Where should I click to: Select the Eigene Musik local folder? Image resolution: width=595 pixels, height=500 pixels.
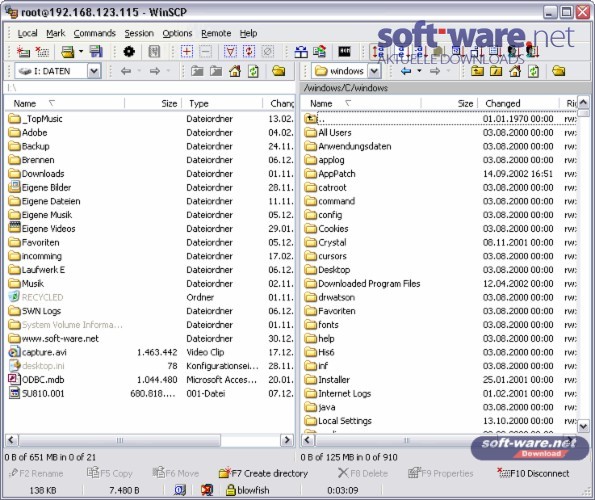(40, 215)
